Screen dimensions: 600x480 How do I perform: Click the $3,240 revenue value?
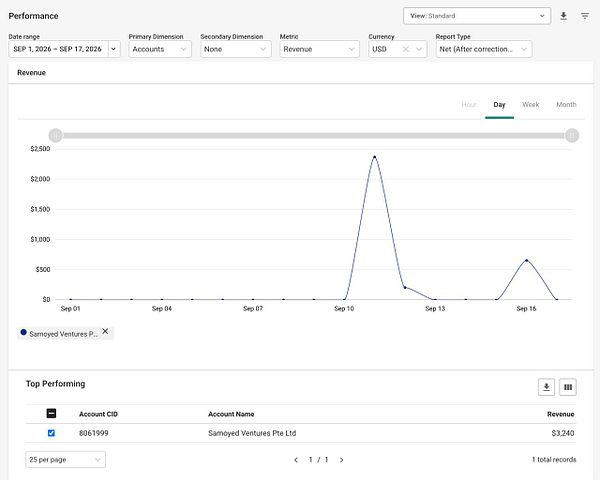[x=563, y=433]
